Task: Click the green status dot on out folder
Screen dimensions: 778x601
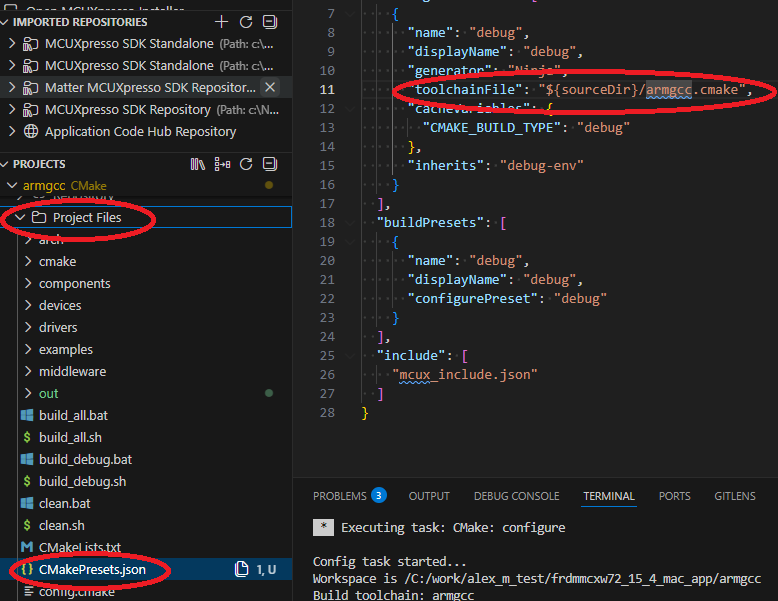Action: pos(269,393)
